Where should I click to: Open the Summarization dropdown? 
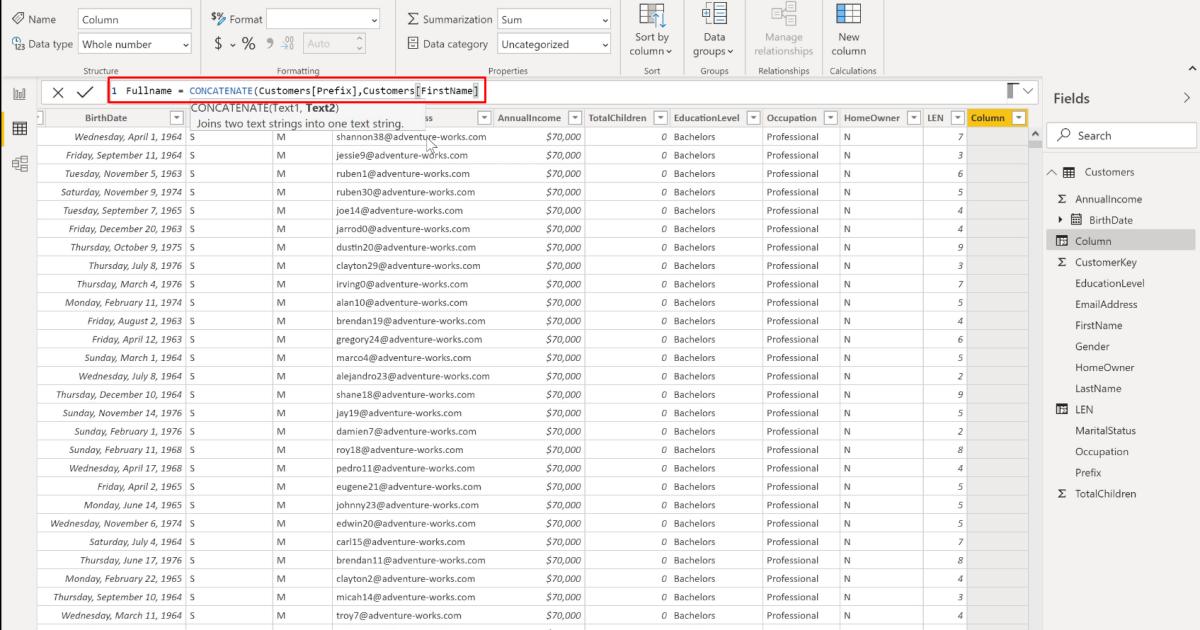click(554, 19)
